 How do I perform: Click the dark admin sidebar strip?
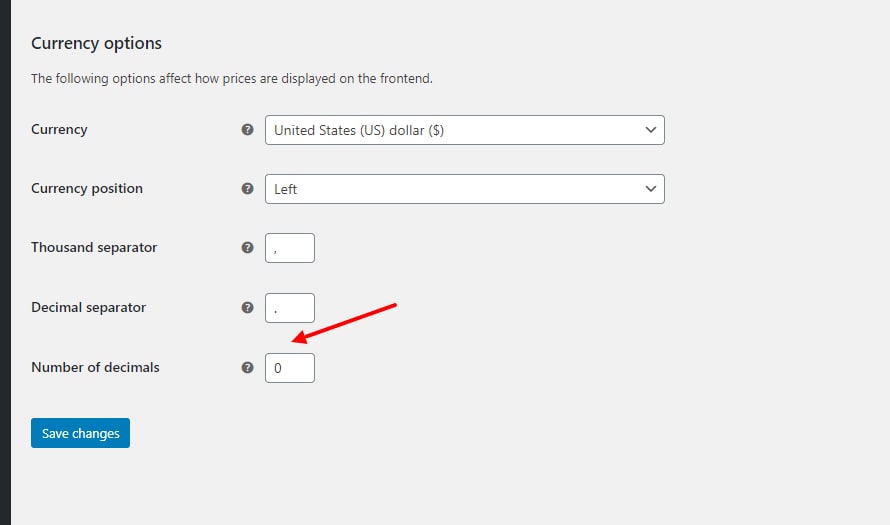tap(5, 262)
